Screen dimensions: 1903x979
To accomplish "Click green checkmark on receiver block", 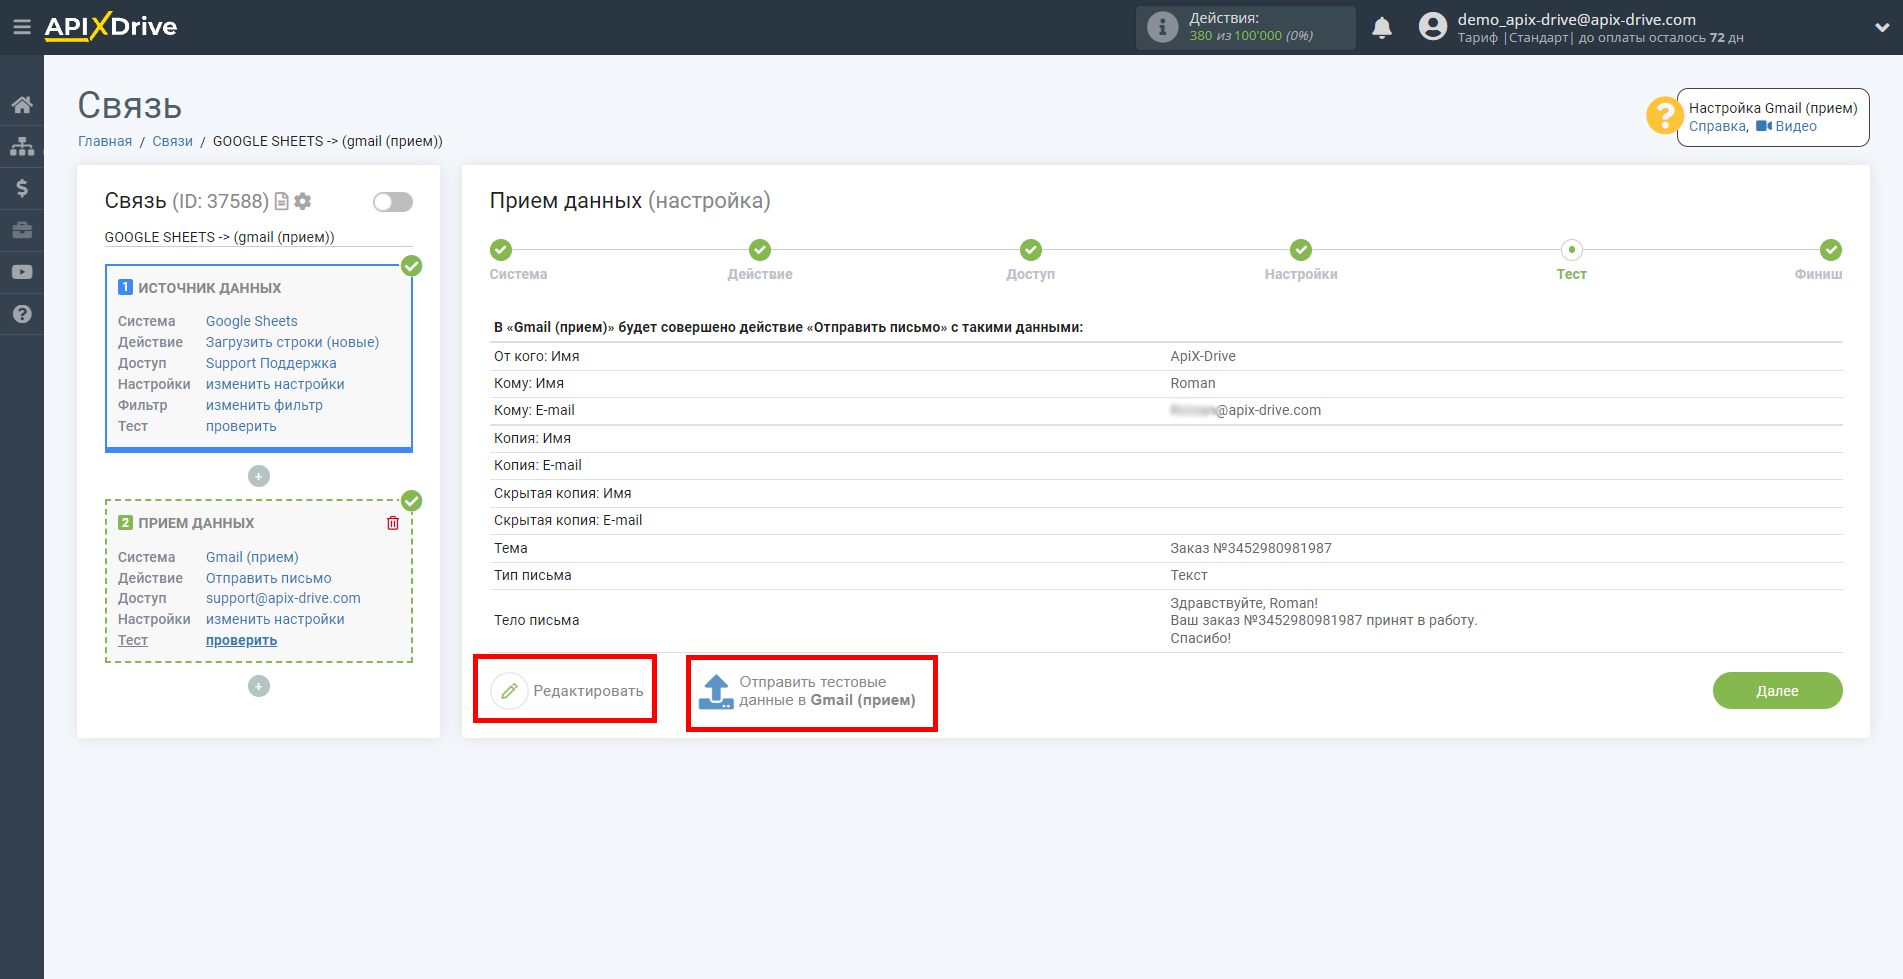I will pos(411,501).
